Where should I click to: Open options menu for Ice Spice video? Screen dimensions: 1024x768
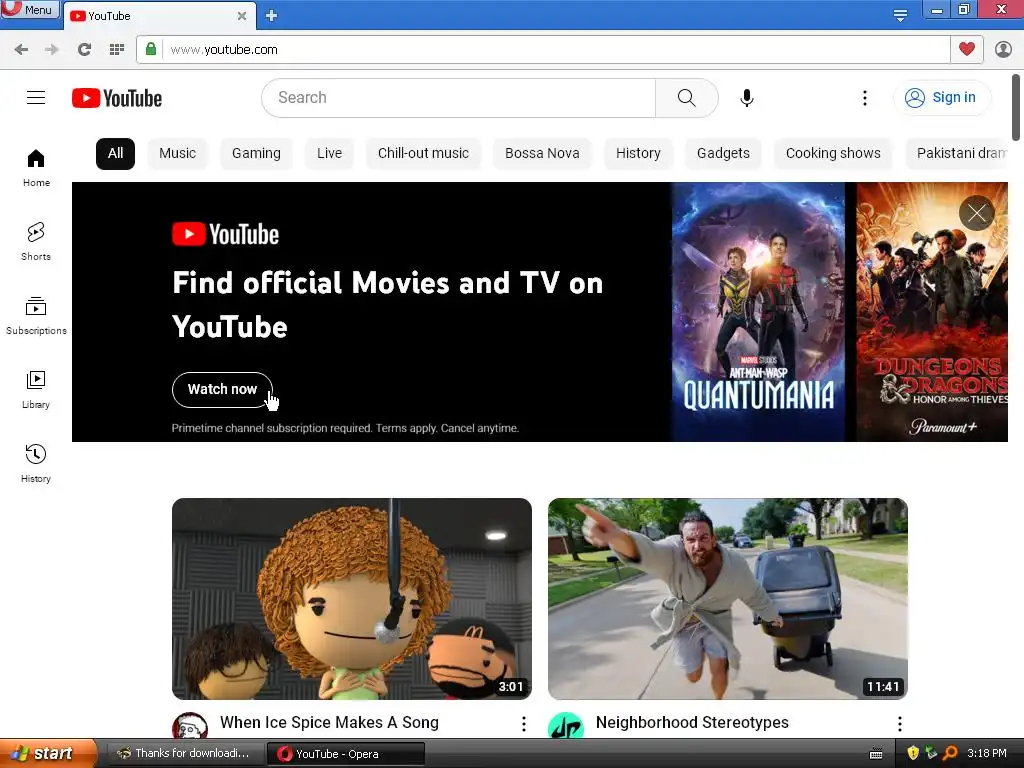click(524, 724)
